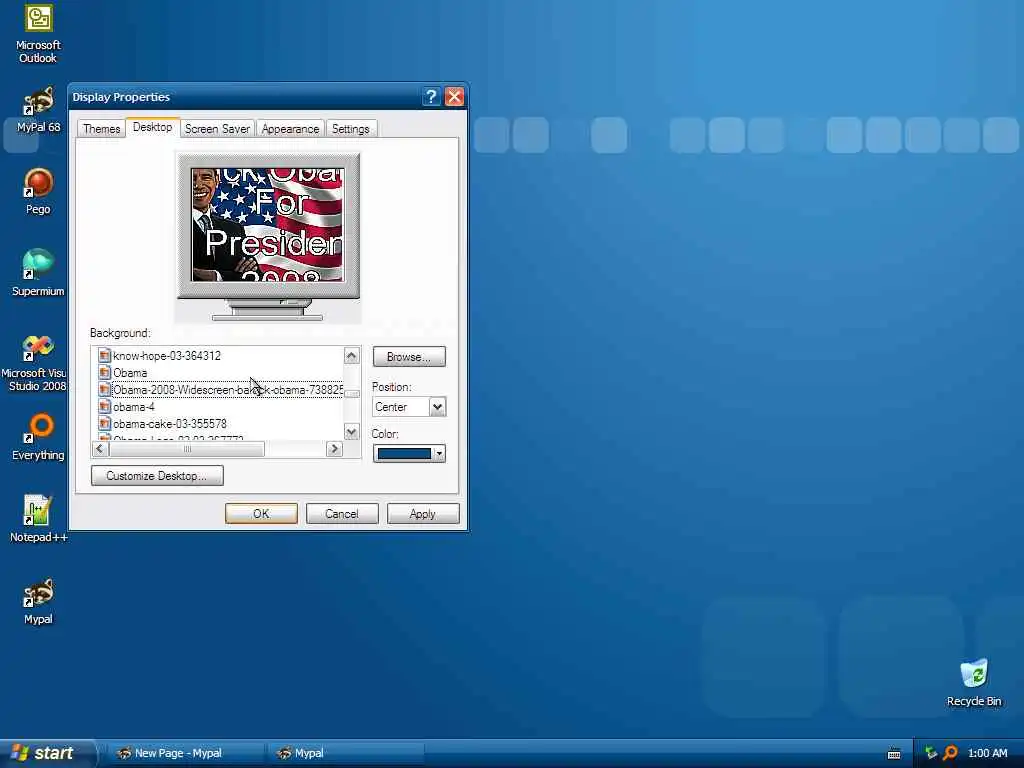The width and height of the screenshot is (1024, 768).
Task: Click the file icon beside Obama
Action: (x=104, y=372)
